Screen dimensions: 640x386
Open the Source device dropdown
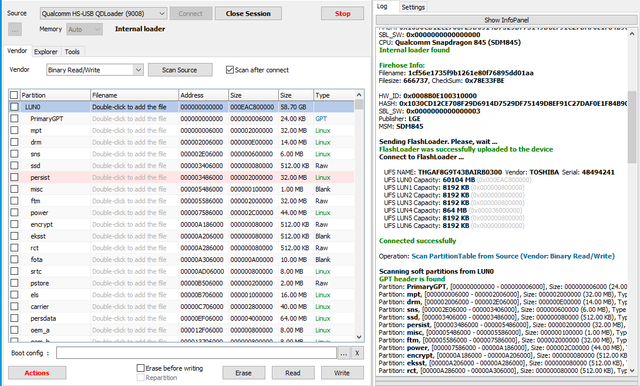click(x=103, y=13)
